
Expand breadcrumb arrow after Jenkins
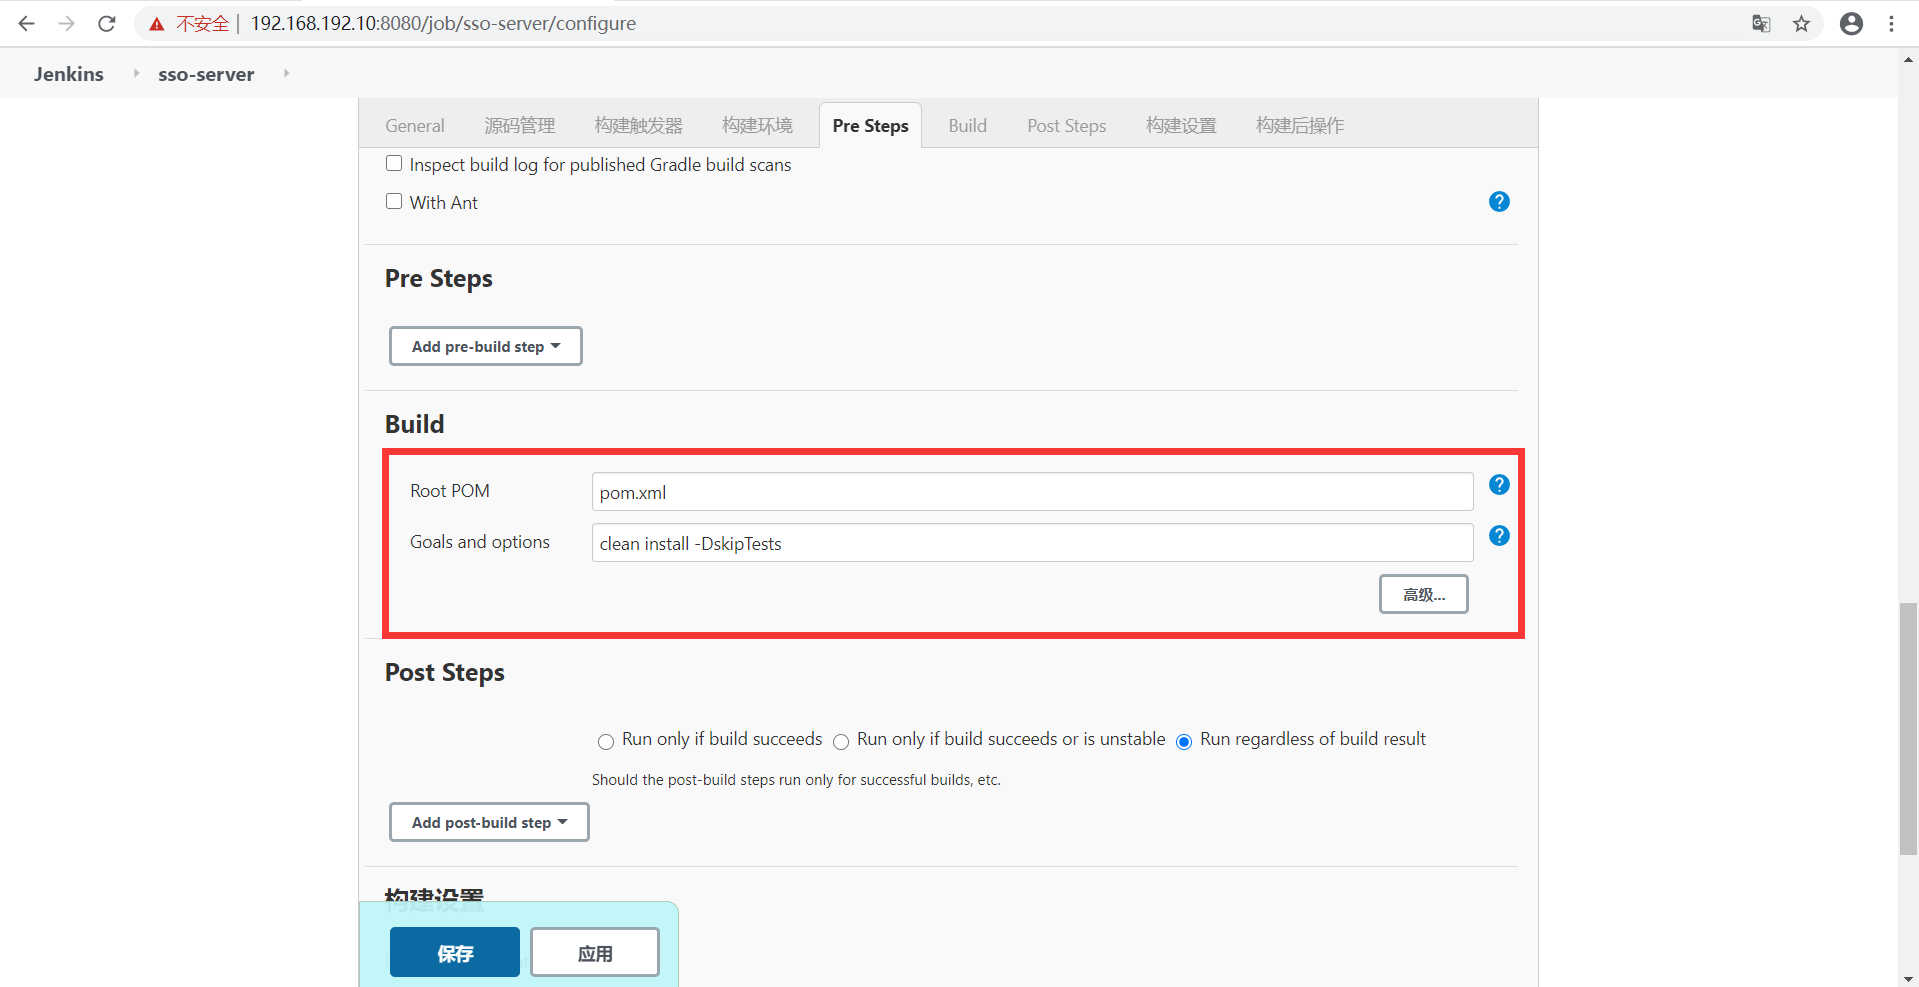coord(136,73)
